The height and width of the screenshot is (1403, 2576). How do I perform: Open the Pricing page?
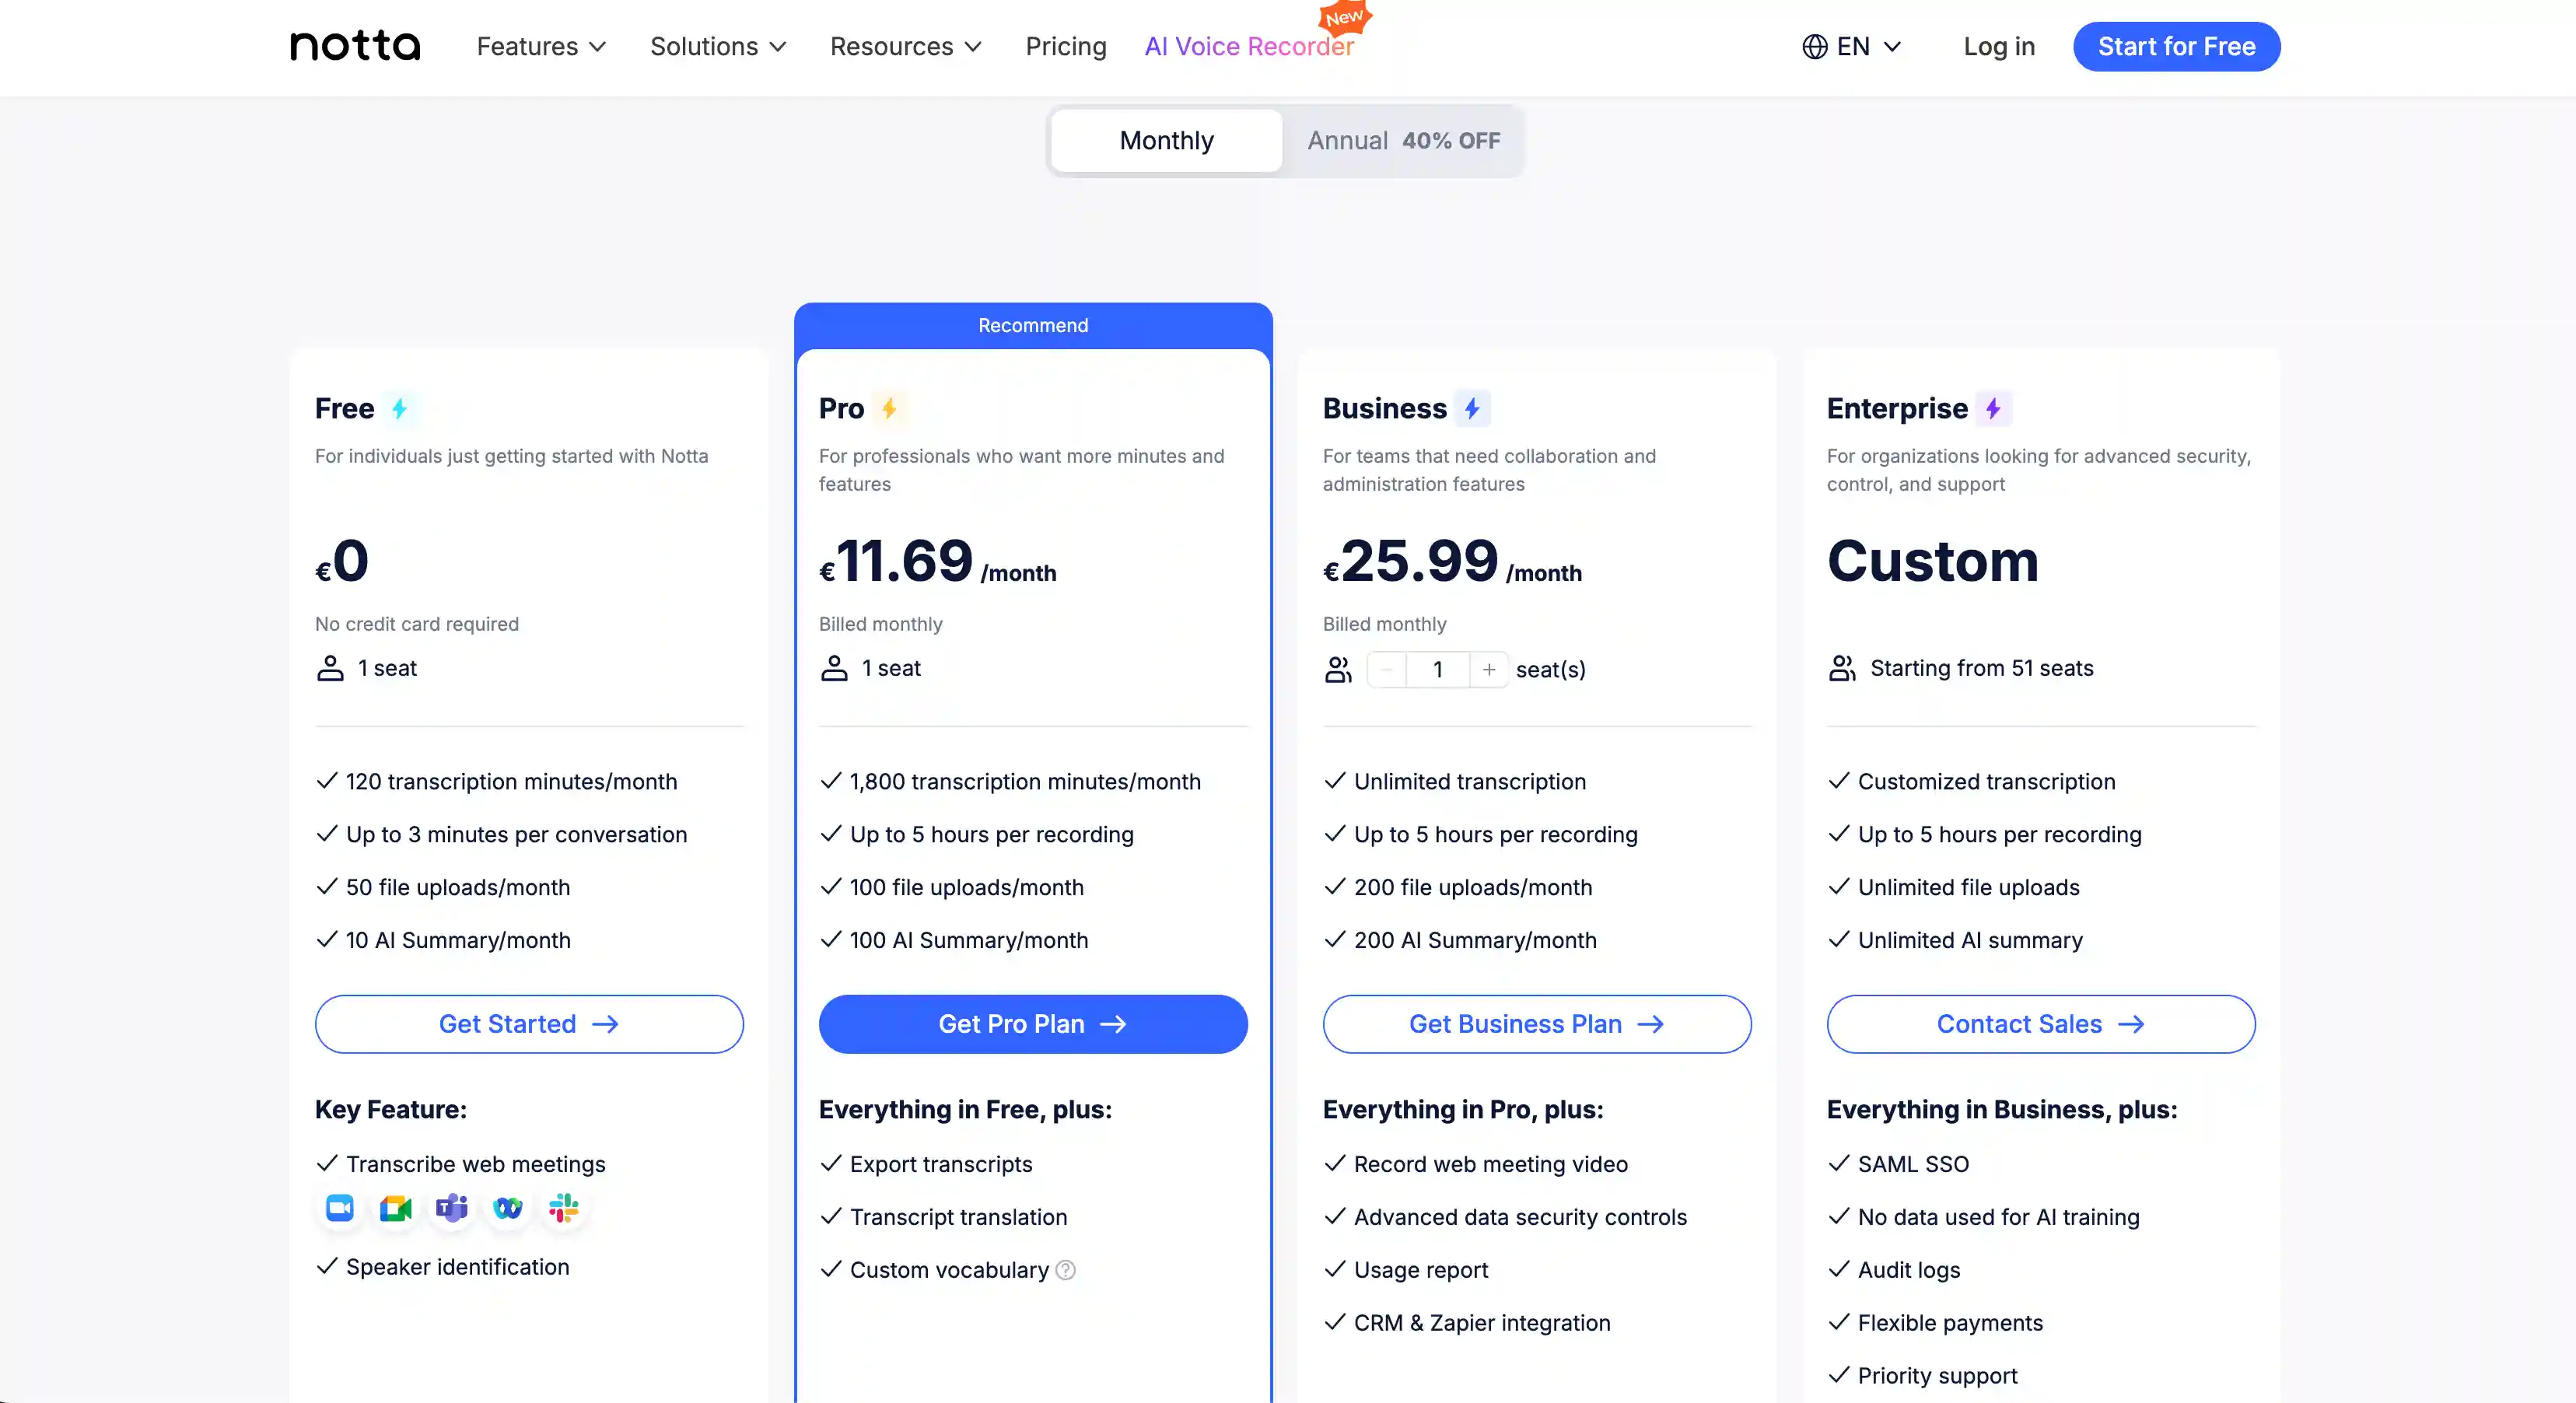click(x=1065, y=46)
